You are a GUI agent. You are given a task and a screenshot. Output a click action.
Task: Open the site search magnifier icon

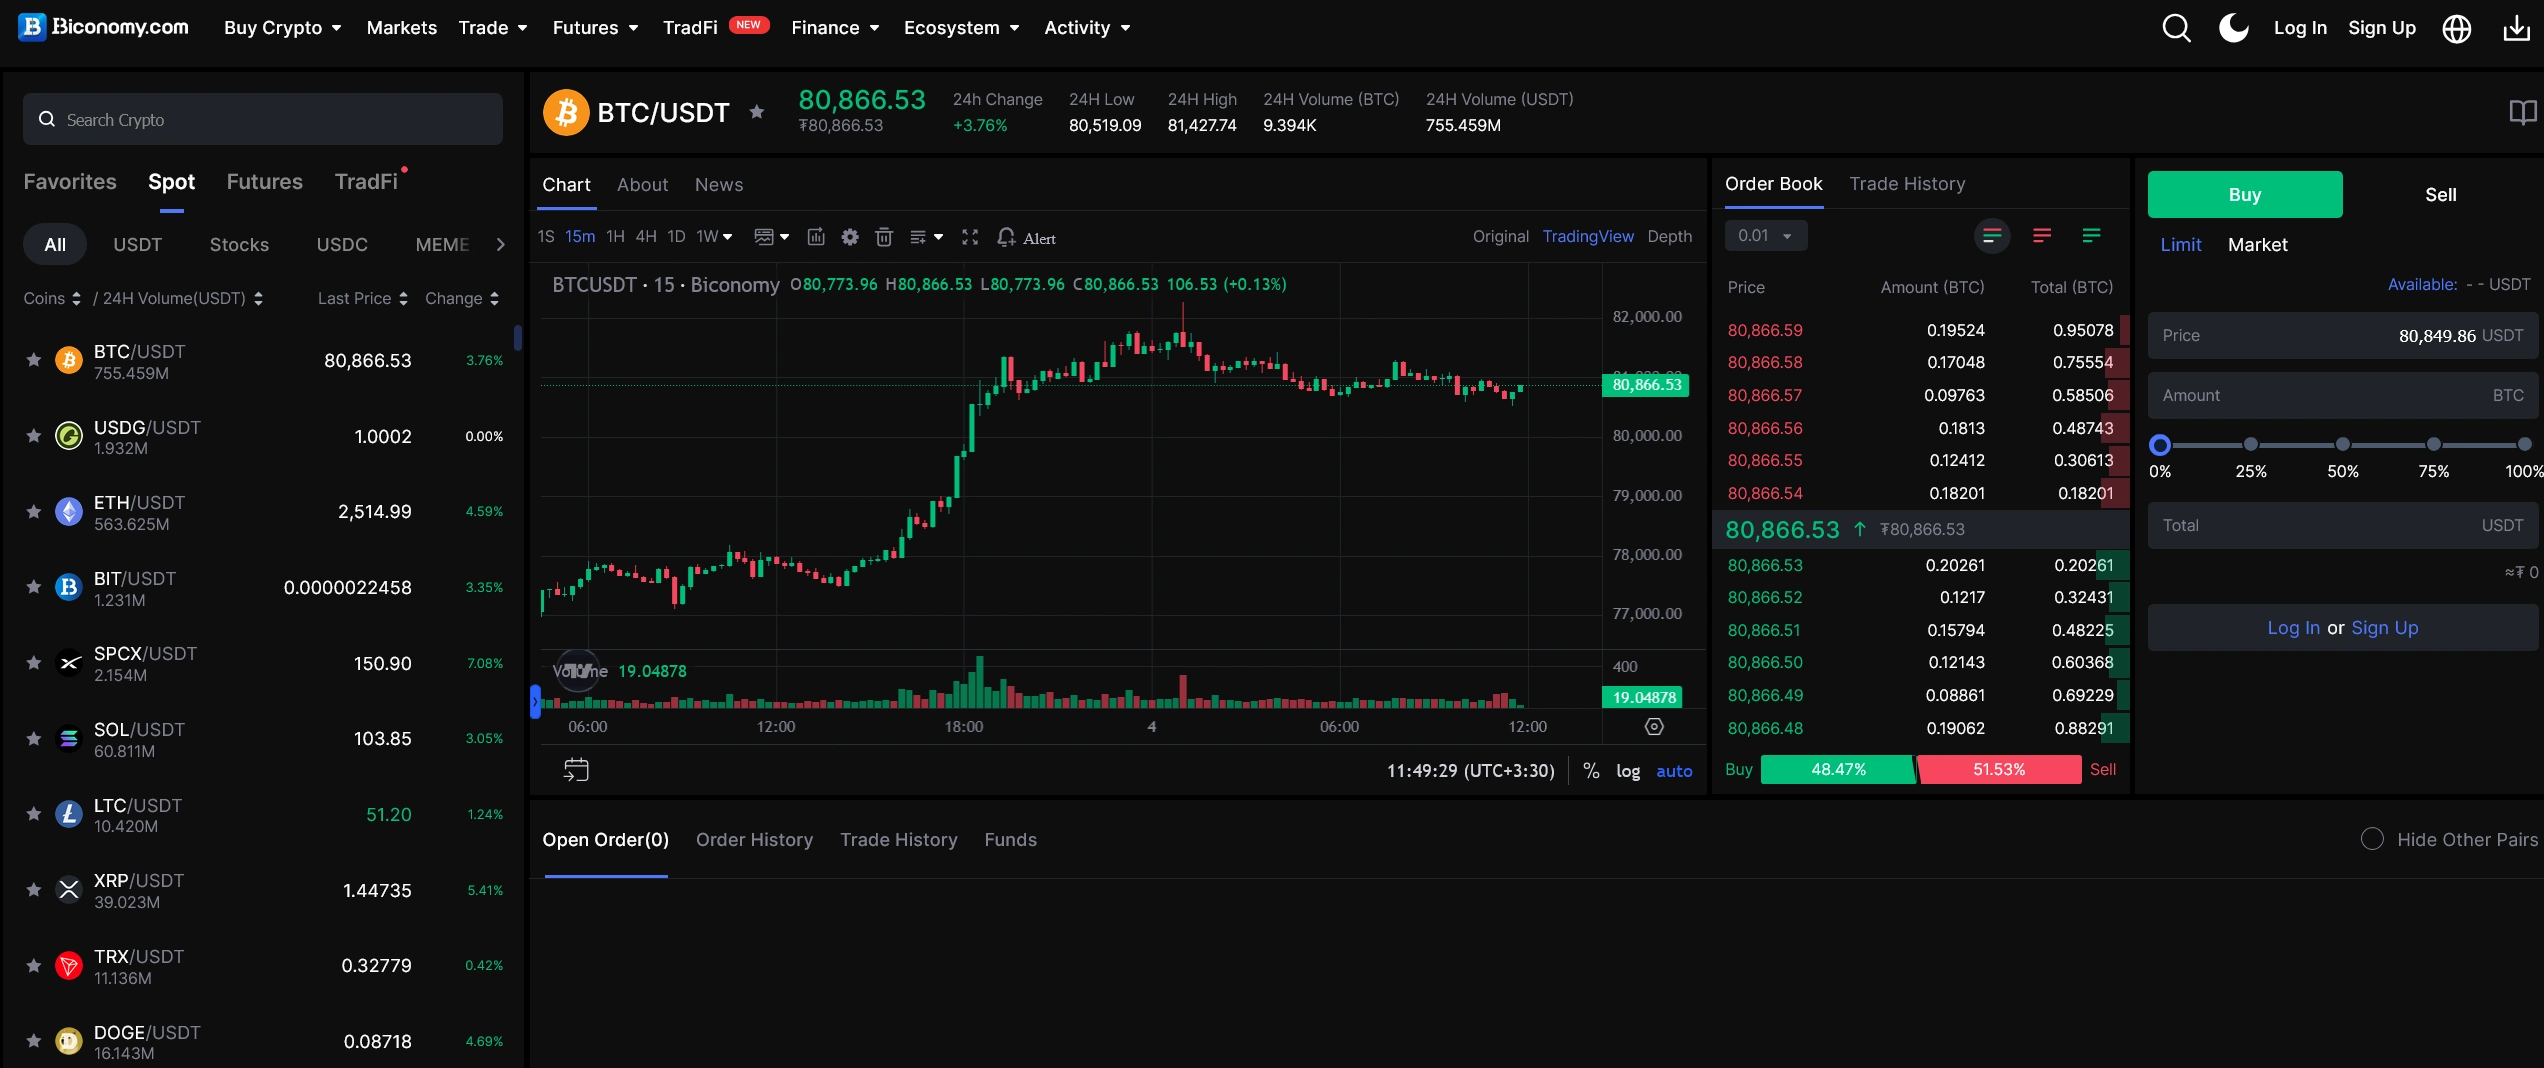[x=2176, y=28]
